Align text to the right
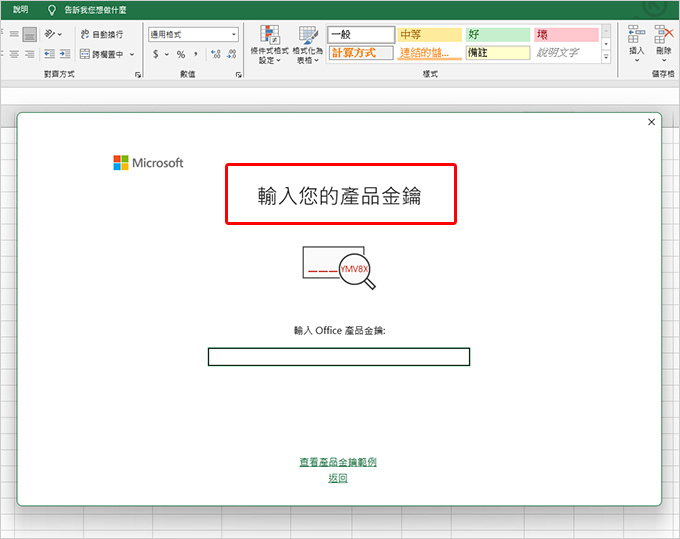 coord(29,54)
